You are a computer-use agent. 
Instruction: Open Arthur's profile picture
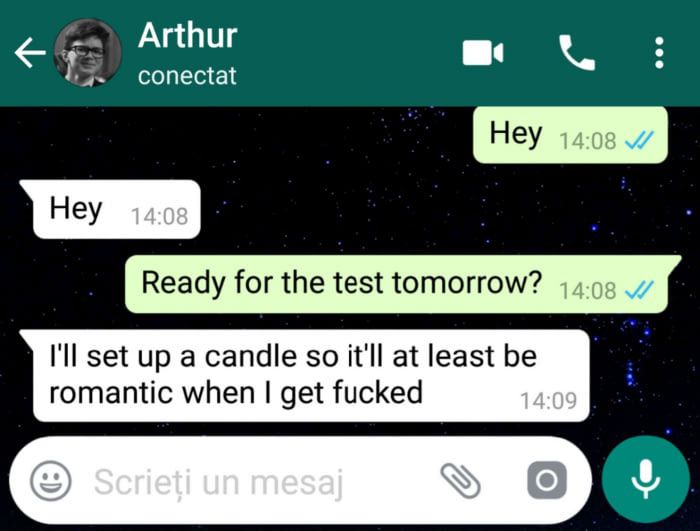click(x=88, y=53)
